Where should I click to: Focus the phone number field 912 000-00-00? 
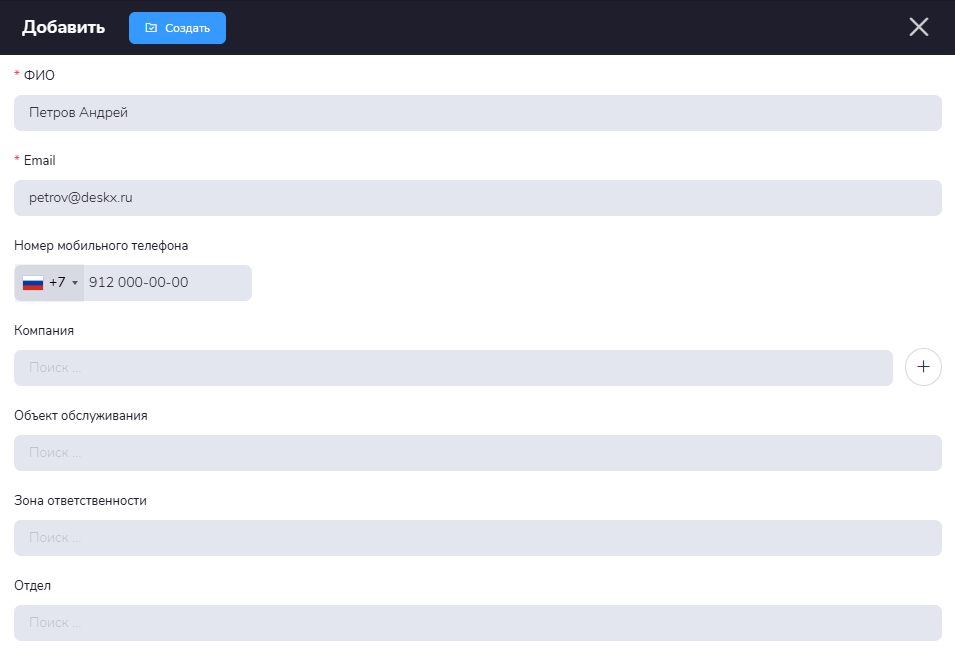[x=165, y=283]
